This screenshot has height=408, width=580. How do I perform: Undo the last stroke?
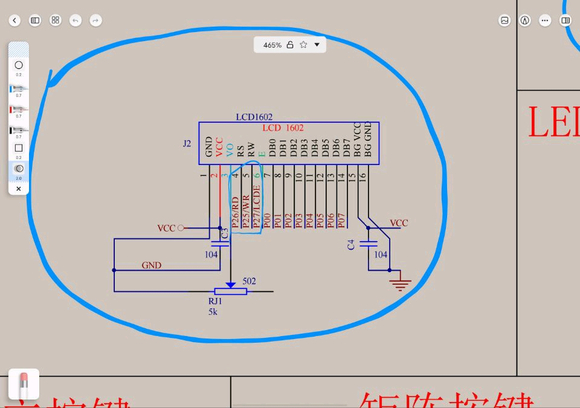coord(75,20)
